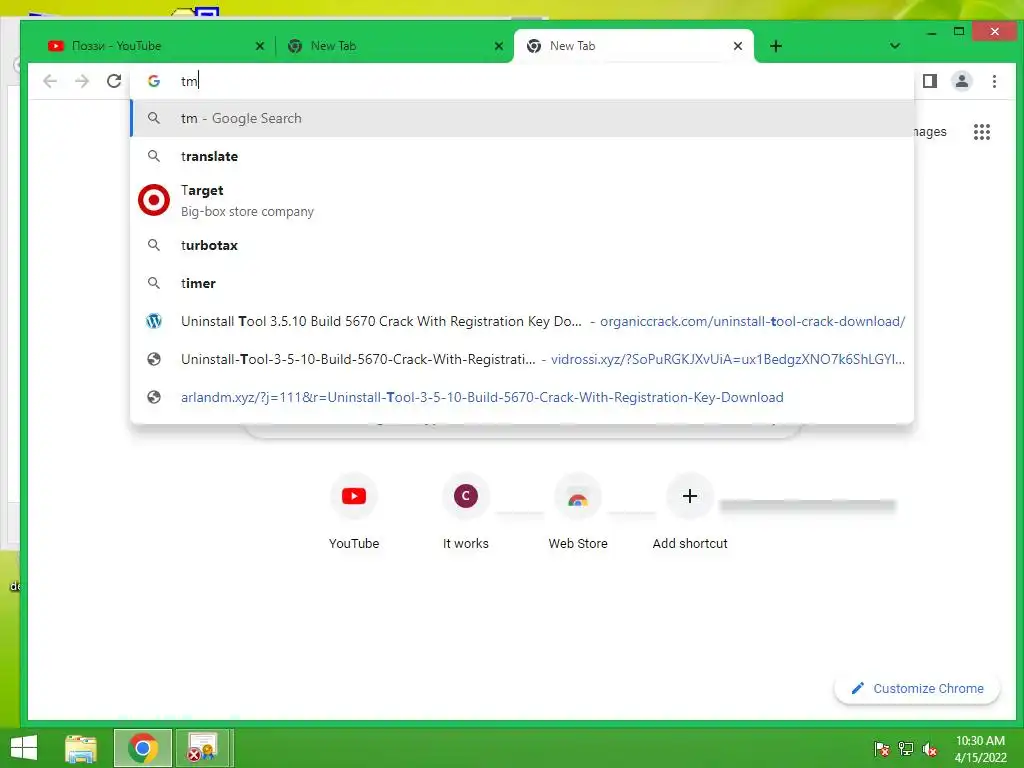Image resolution: width=1024 pixels, height=768 pixels.
Task: Click globe icon on arlandm.xyz row
Action: tap(154, 396)
